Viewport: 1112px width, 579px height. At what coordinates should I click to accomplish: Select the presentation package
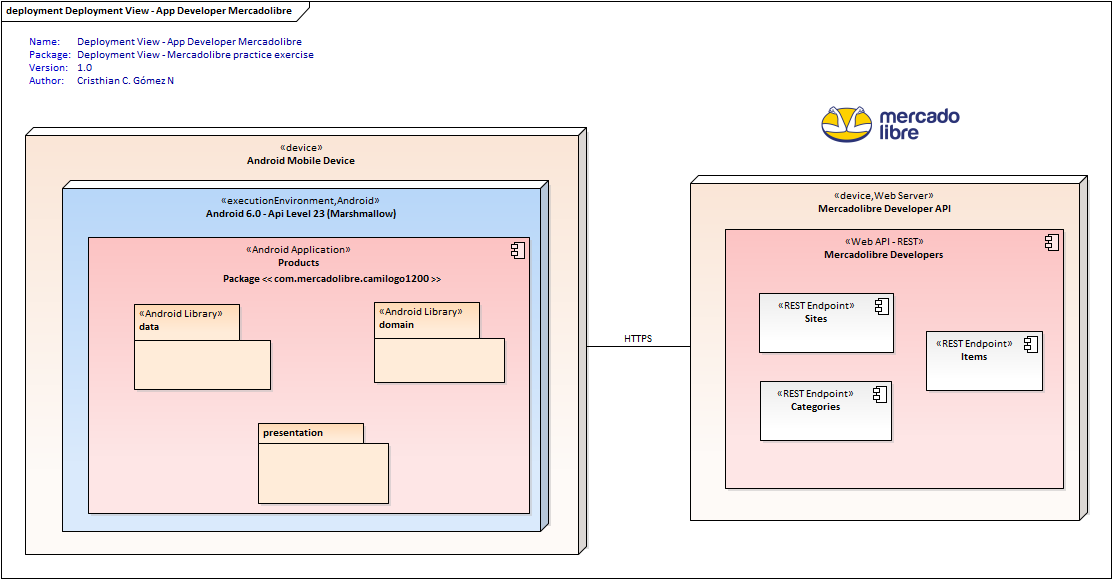(x=323, y=463)
